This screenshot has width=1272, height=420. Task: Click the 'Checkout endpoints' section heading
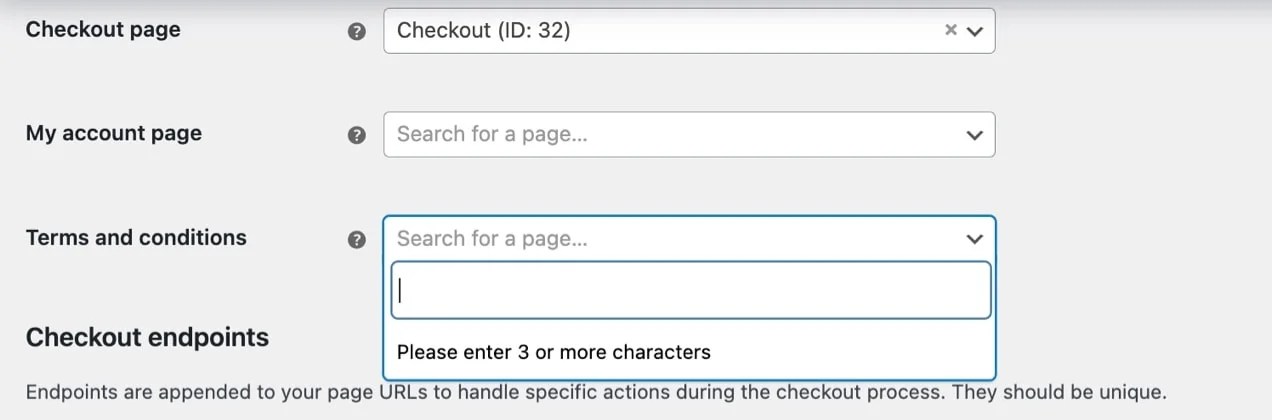[147, 337]
